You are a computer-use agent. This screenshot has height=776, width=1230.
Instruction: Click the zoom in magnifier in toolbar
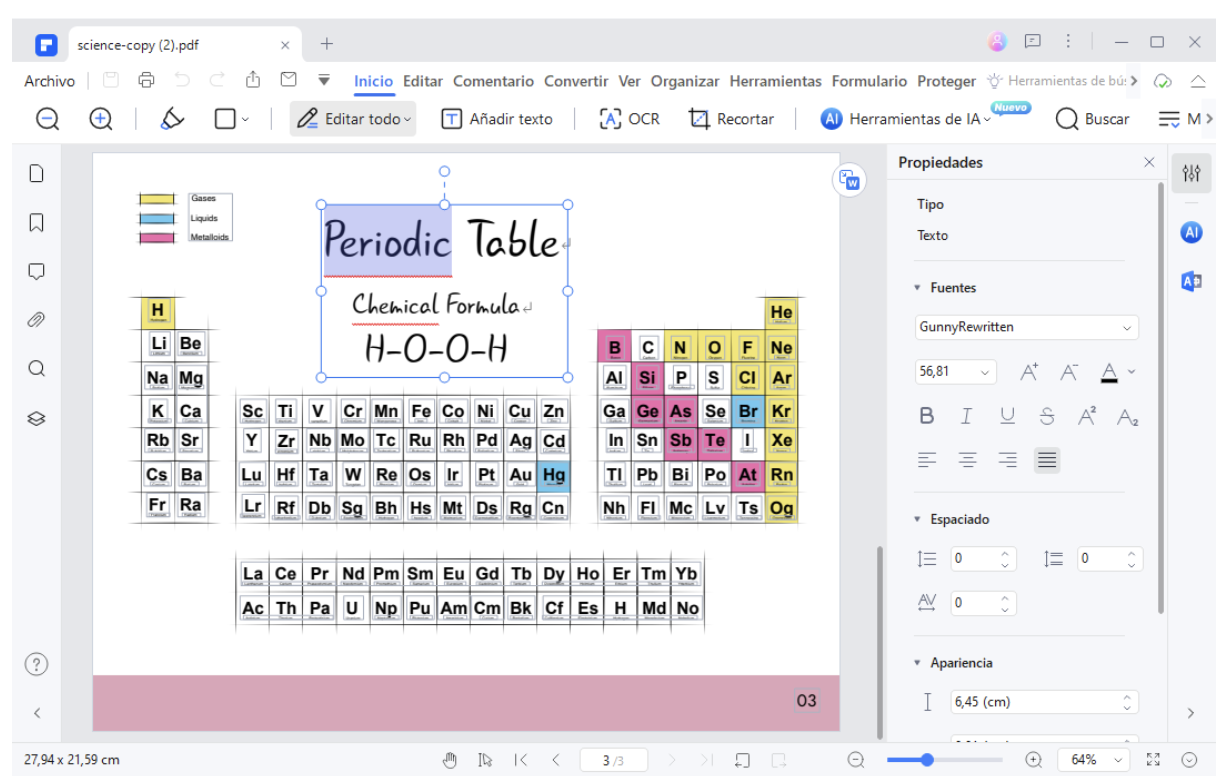click(x=100, y=119)
